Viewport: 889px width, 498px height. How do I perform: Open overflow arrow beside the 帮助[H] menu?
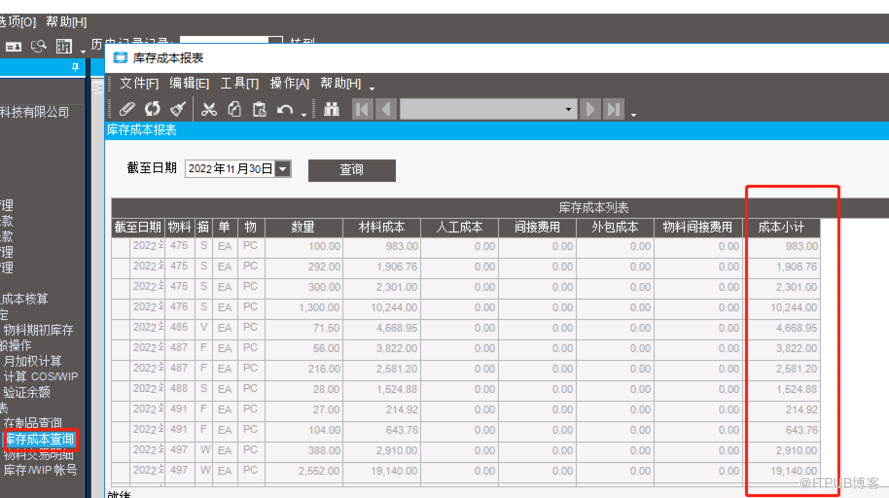(372, 88)
